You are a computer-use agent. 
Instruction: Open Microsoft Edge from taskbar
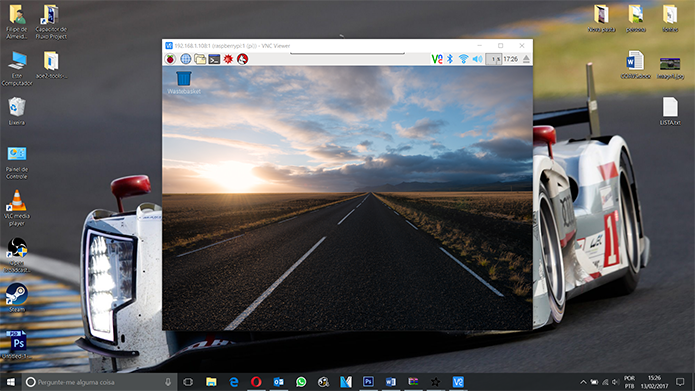click(x=234, y=382)
